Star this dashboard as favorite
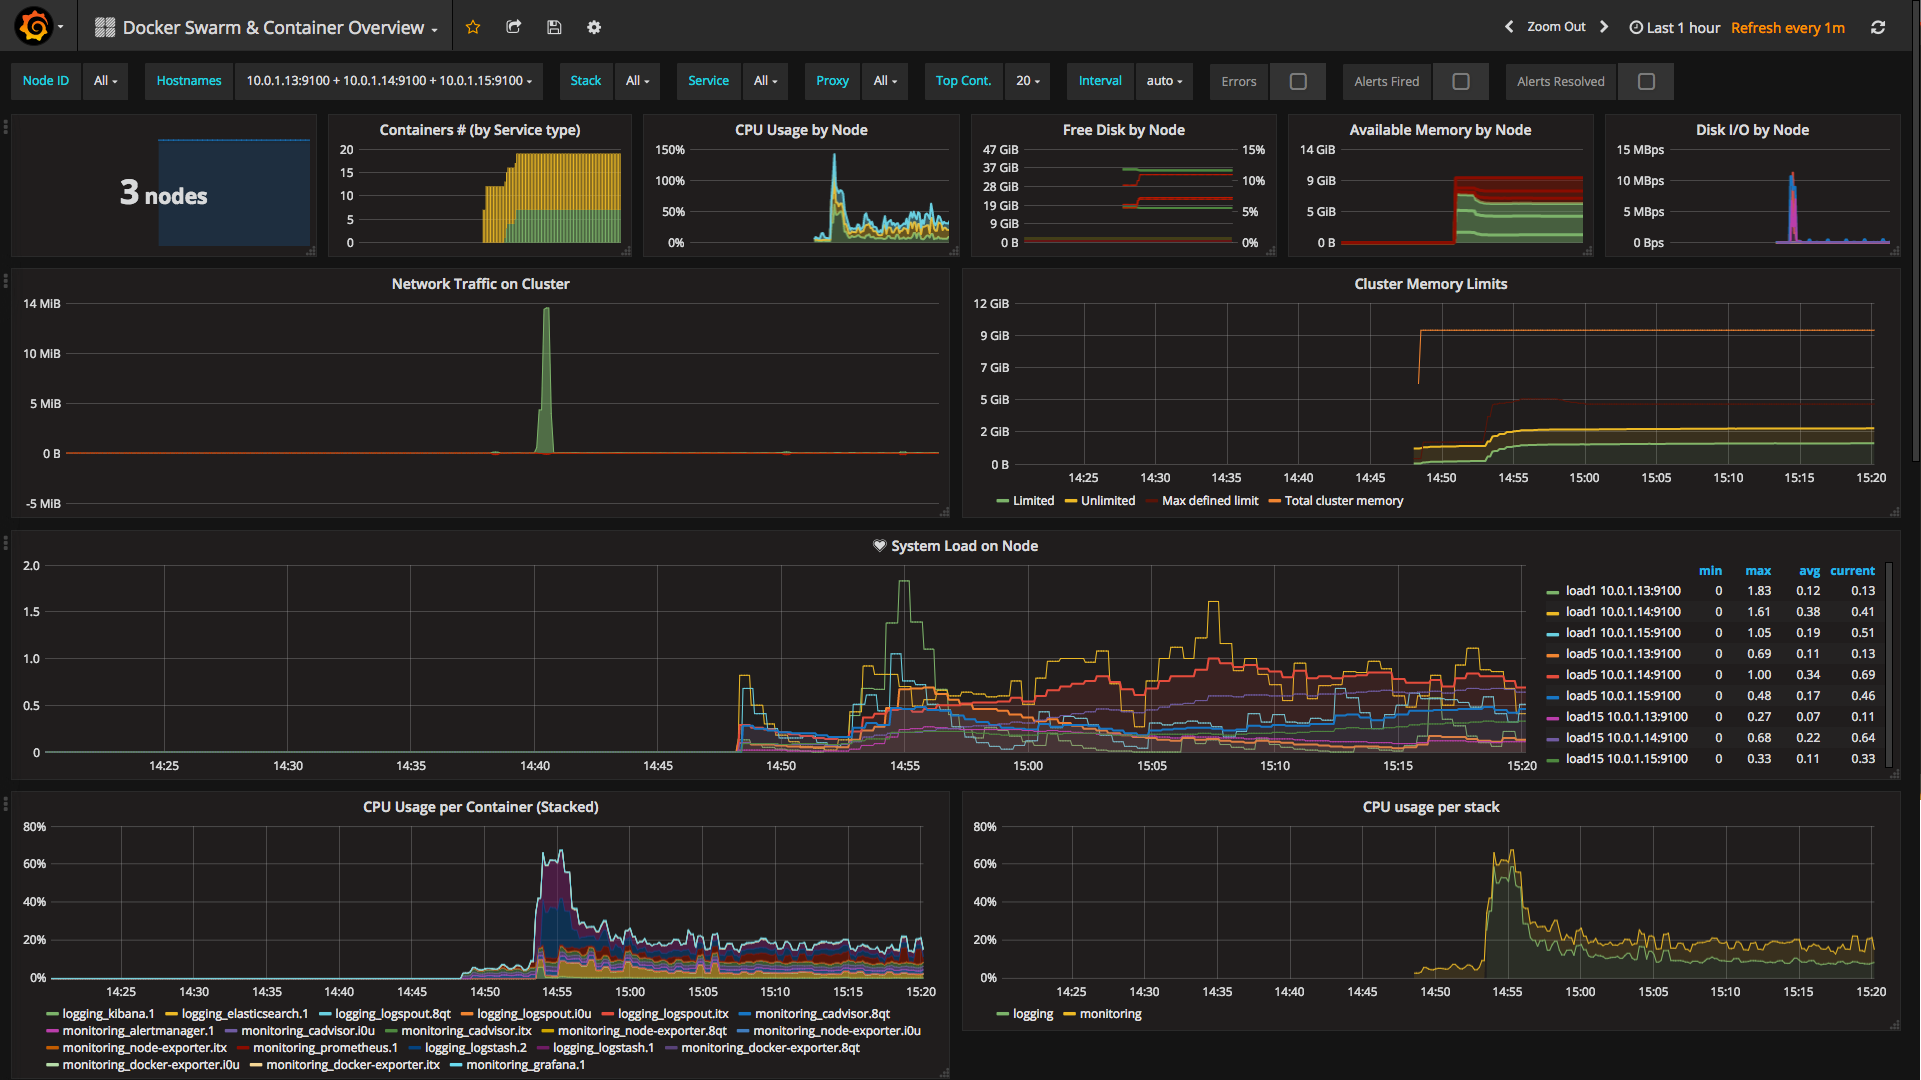 point(473,27)
